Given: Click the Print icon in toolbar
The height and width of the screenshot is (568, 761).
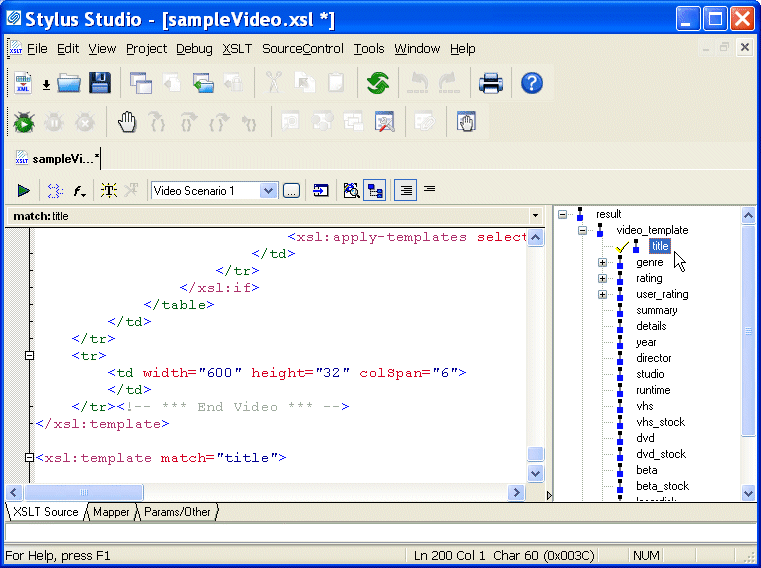Looking at the screenshot, I should [x=490, y=83].
